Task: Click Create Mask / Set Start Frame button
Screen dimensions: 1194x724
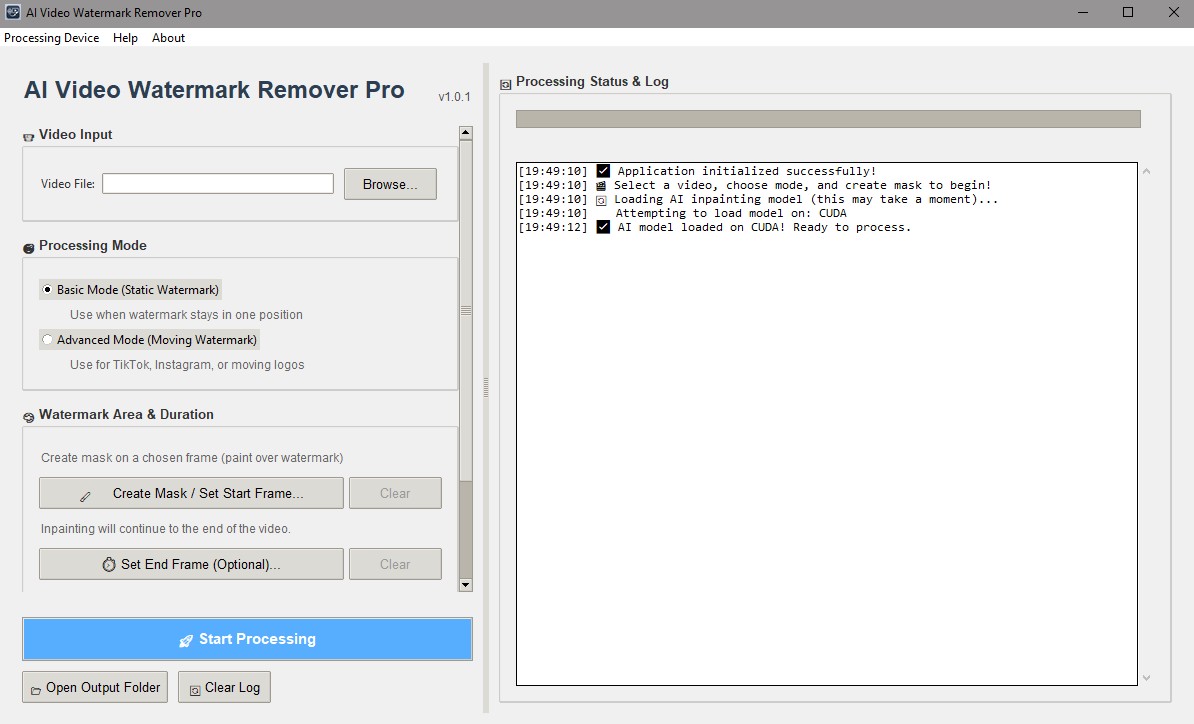Action: 191,493
